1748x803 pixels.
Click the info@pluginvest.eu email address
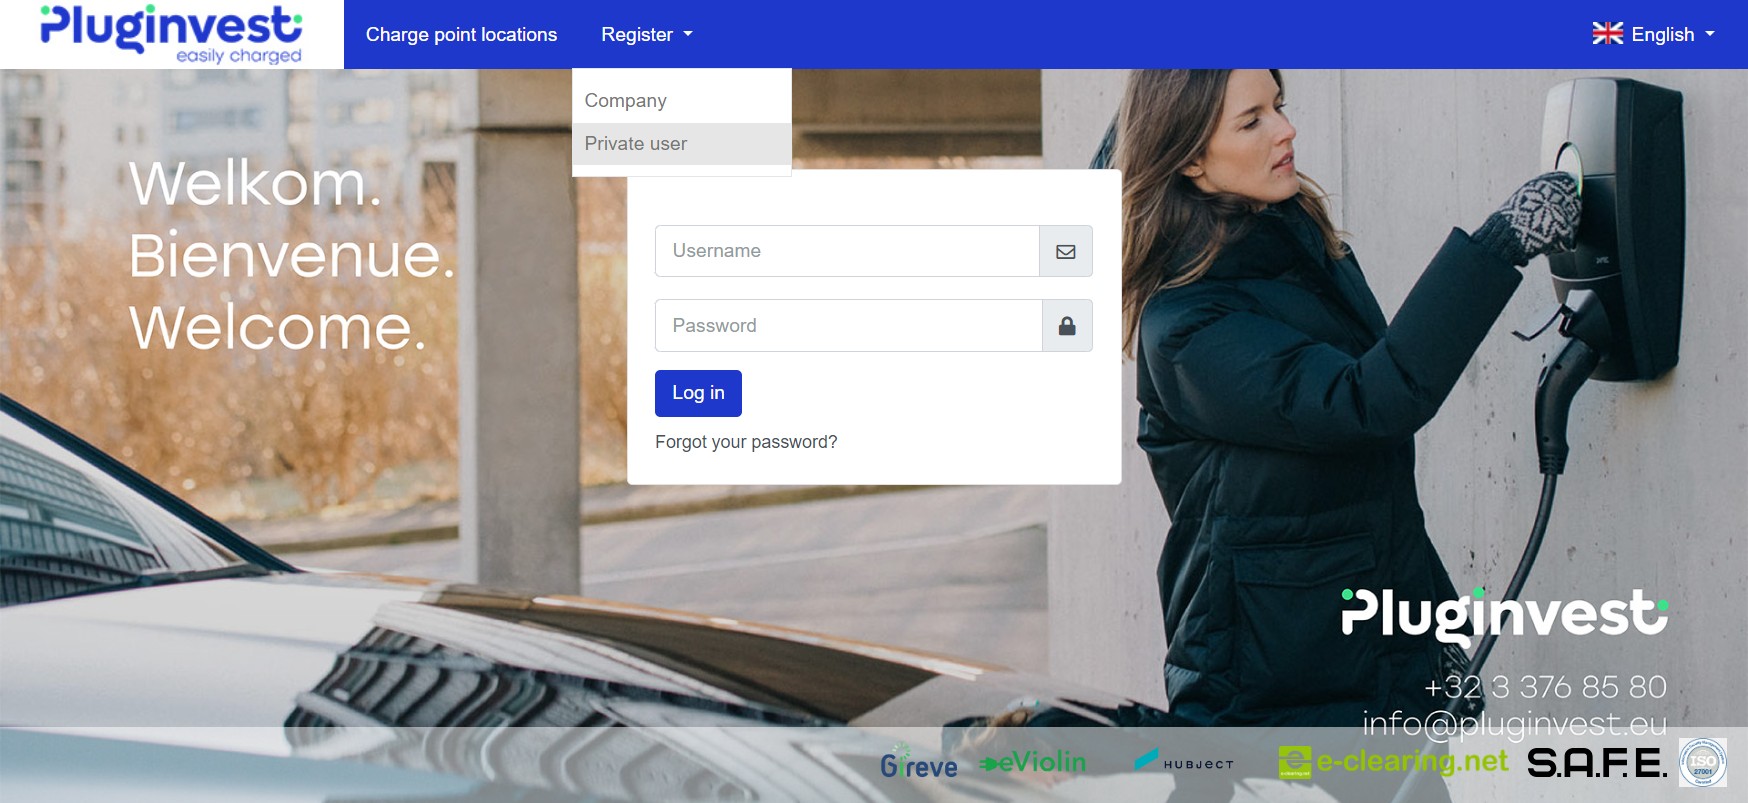(1514, 723)
